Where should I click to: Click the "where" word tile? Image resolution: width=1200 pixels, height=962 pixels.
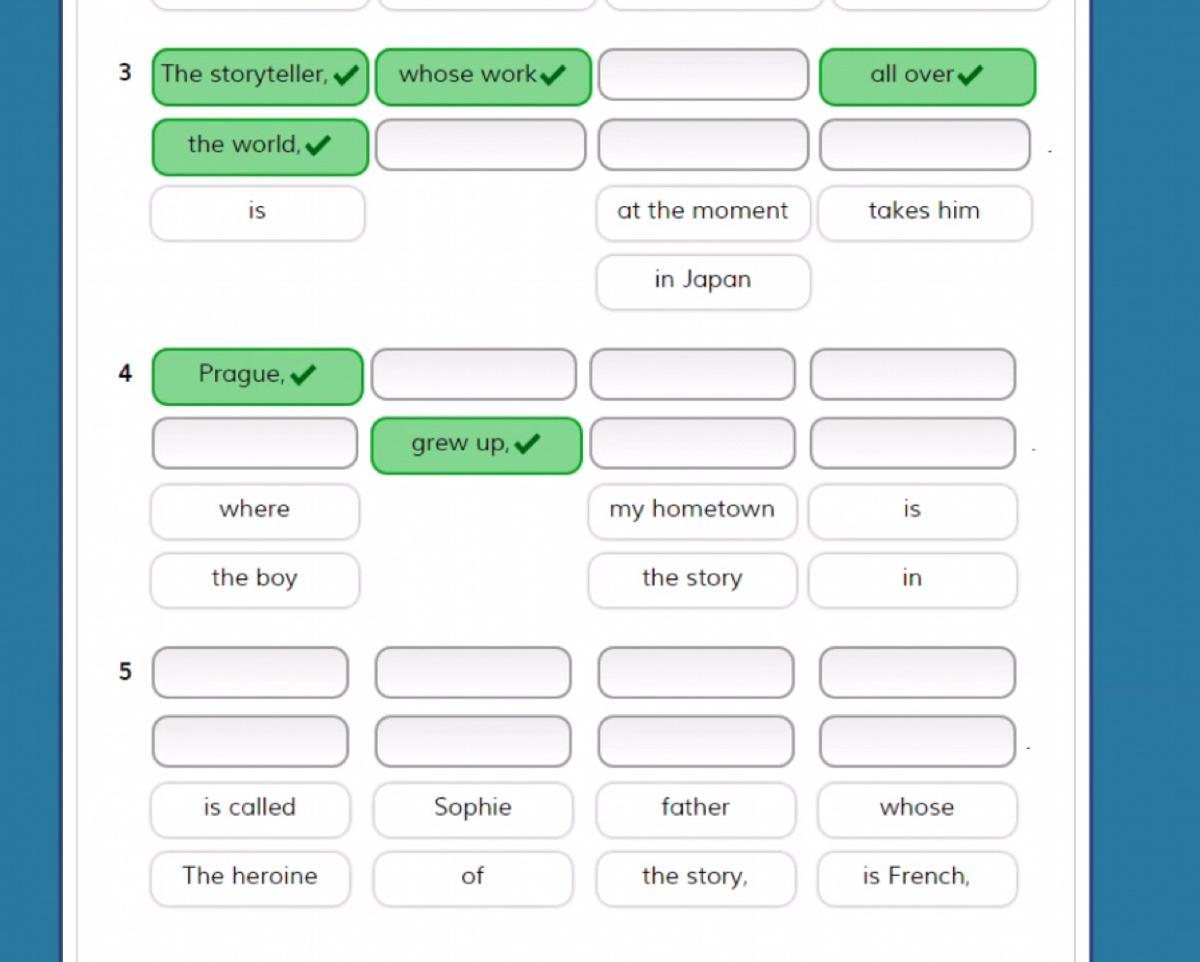point(254,510)
